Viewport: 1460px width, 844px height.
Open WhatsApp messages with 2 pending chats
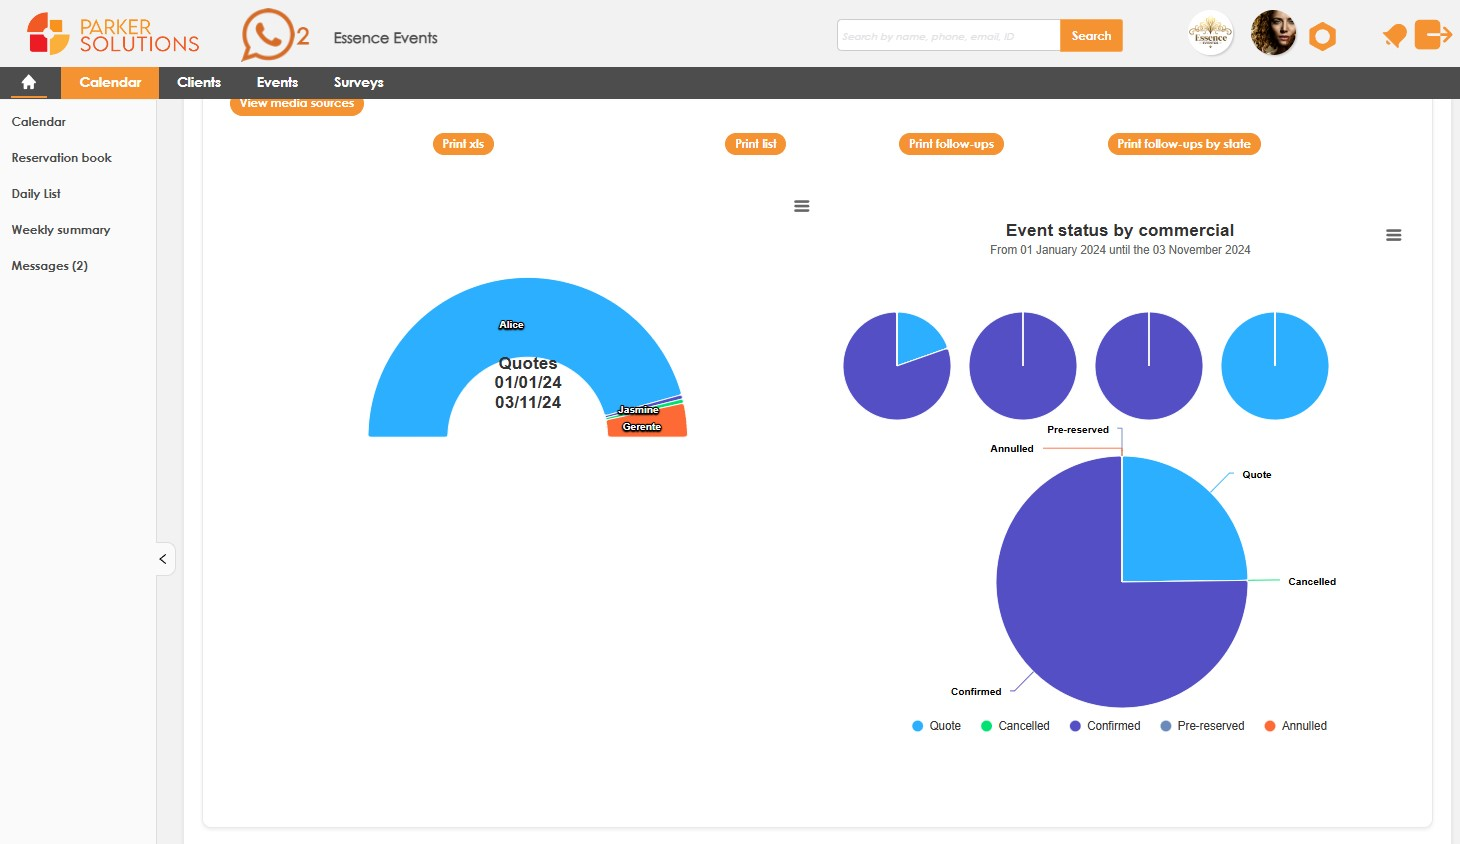[x=267, y=34]
